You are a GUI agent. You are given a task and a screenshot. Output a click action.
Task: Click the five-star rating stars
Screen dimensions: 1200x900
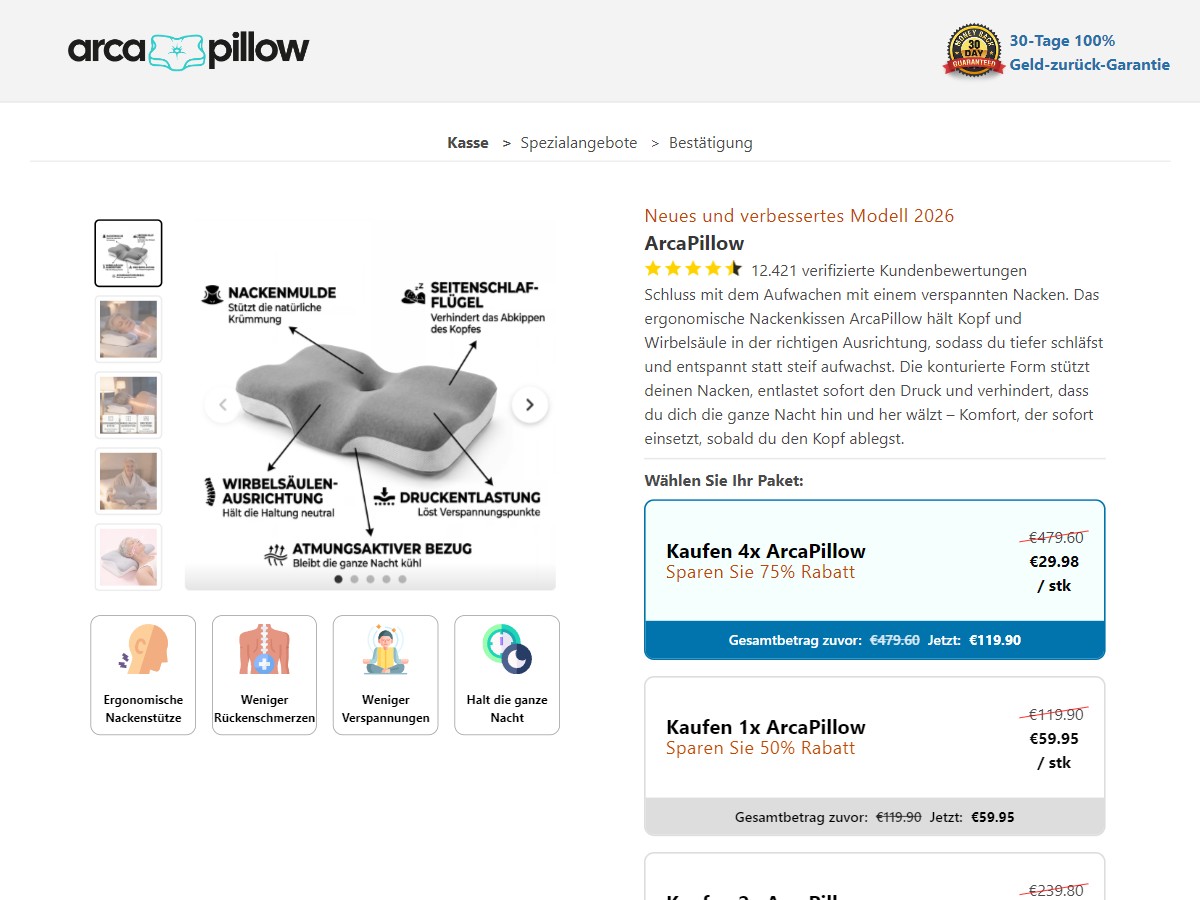click(693, 269)
